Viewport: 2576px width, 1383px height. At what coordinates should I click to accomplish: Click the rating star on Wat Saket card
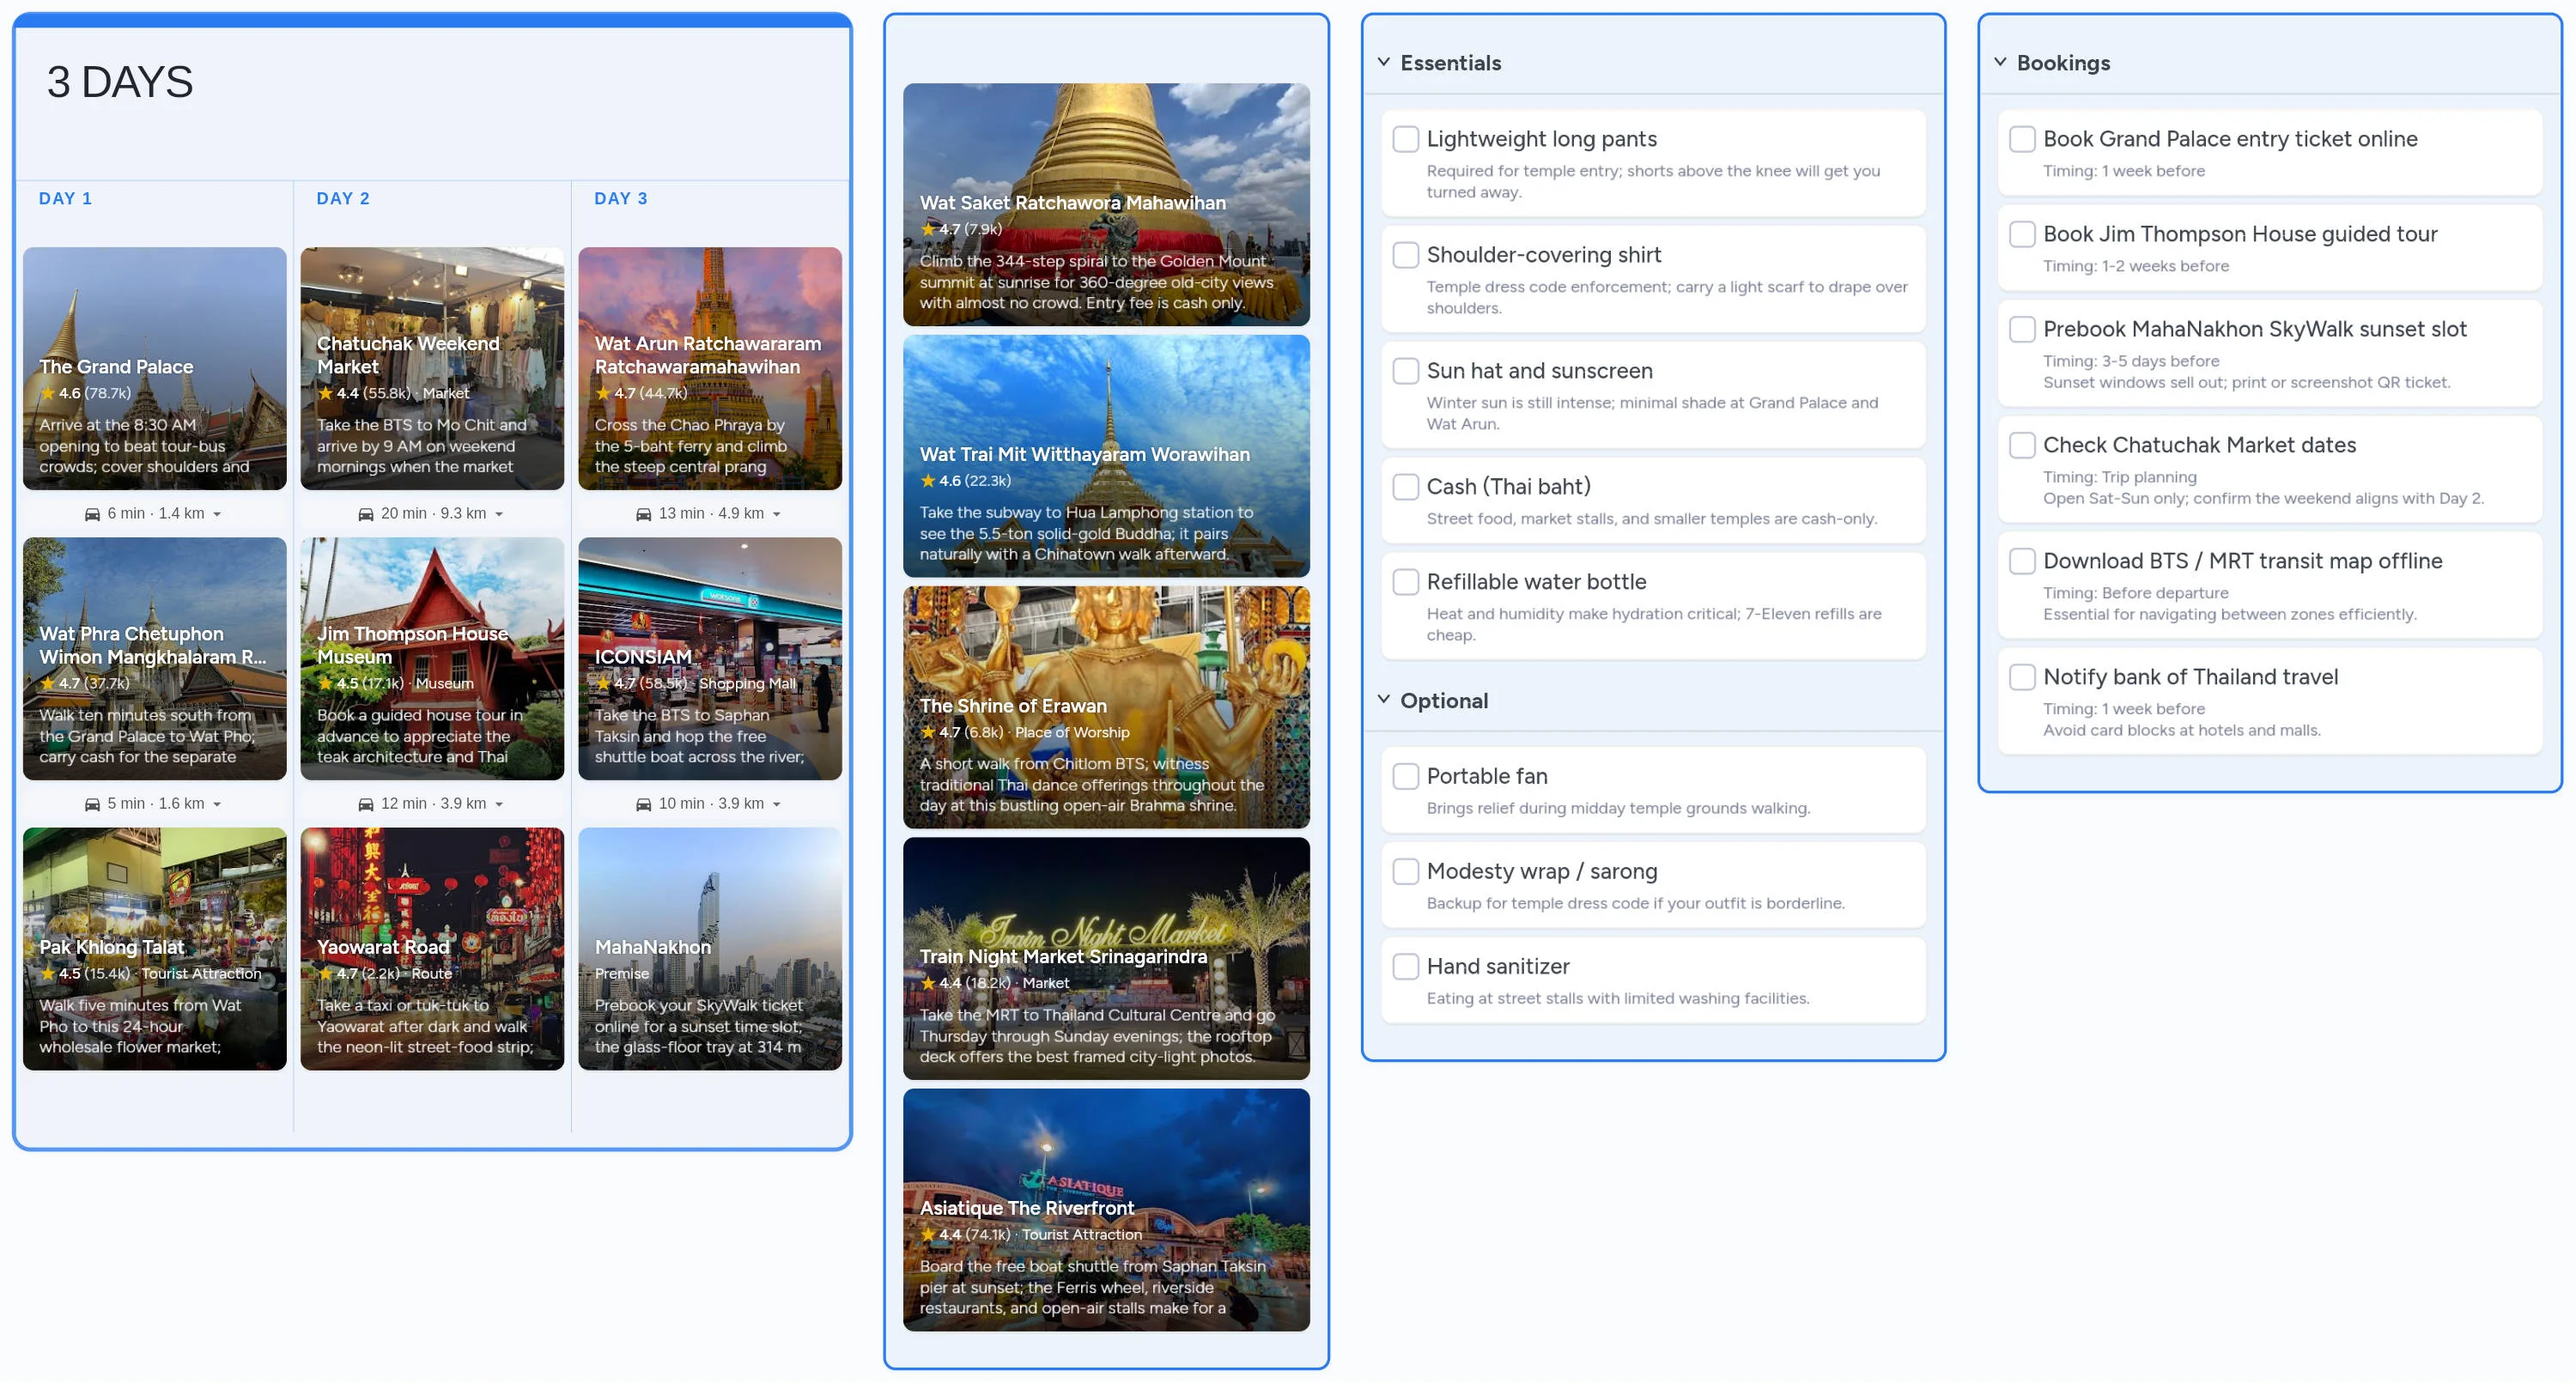[928, 229]
